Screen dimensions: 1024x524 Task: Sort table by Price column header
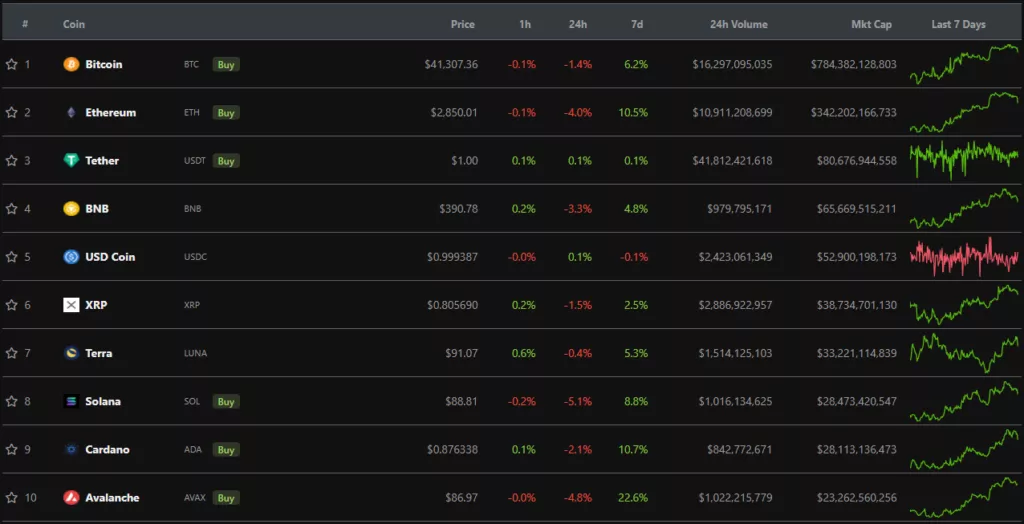click(462, 24)
